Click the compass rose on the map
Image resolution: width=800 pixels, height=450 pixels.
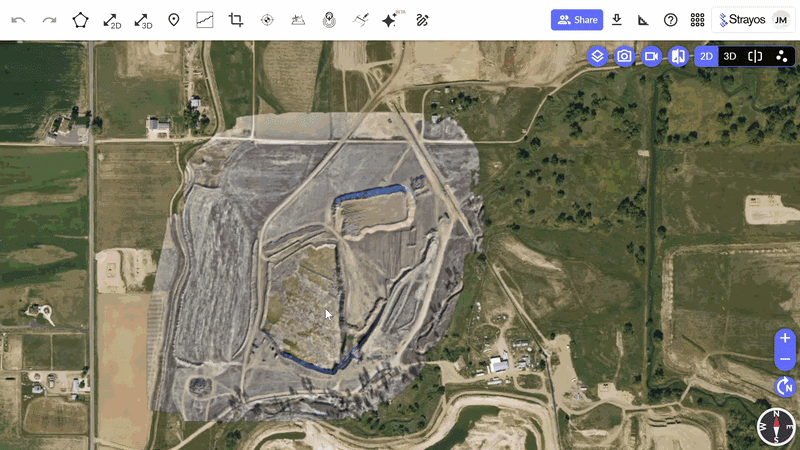point(775,426)
